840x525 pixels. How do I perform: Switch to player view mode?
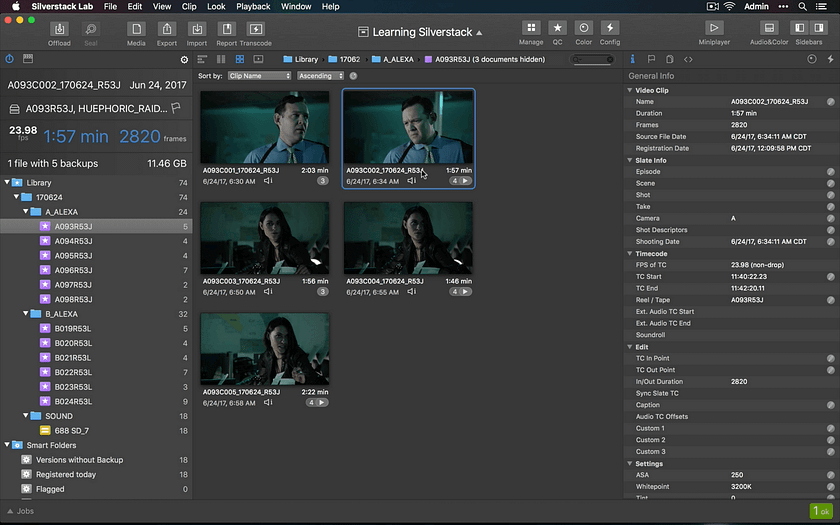click(258, 59)
